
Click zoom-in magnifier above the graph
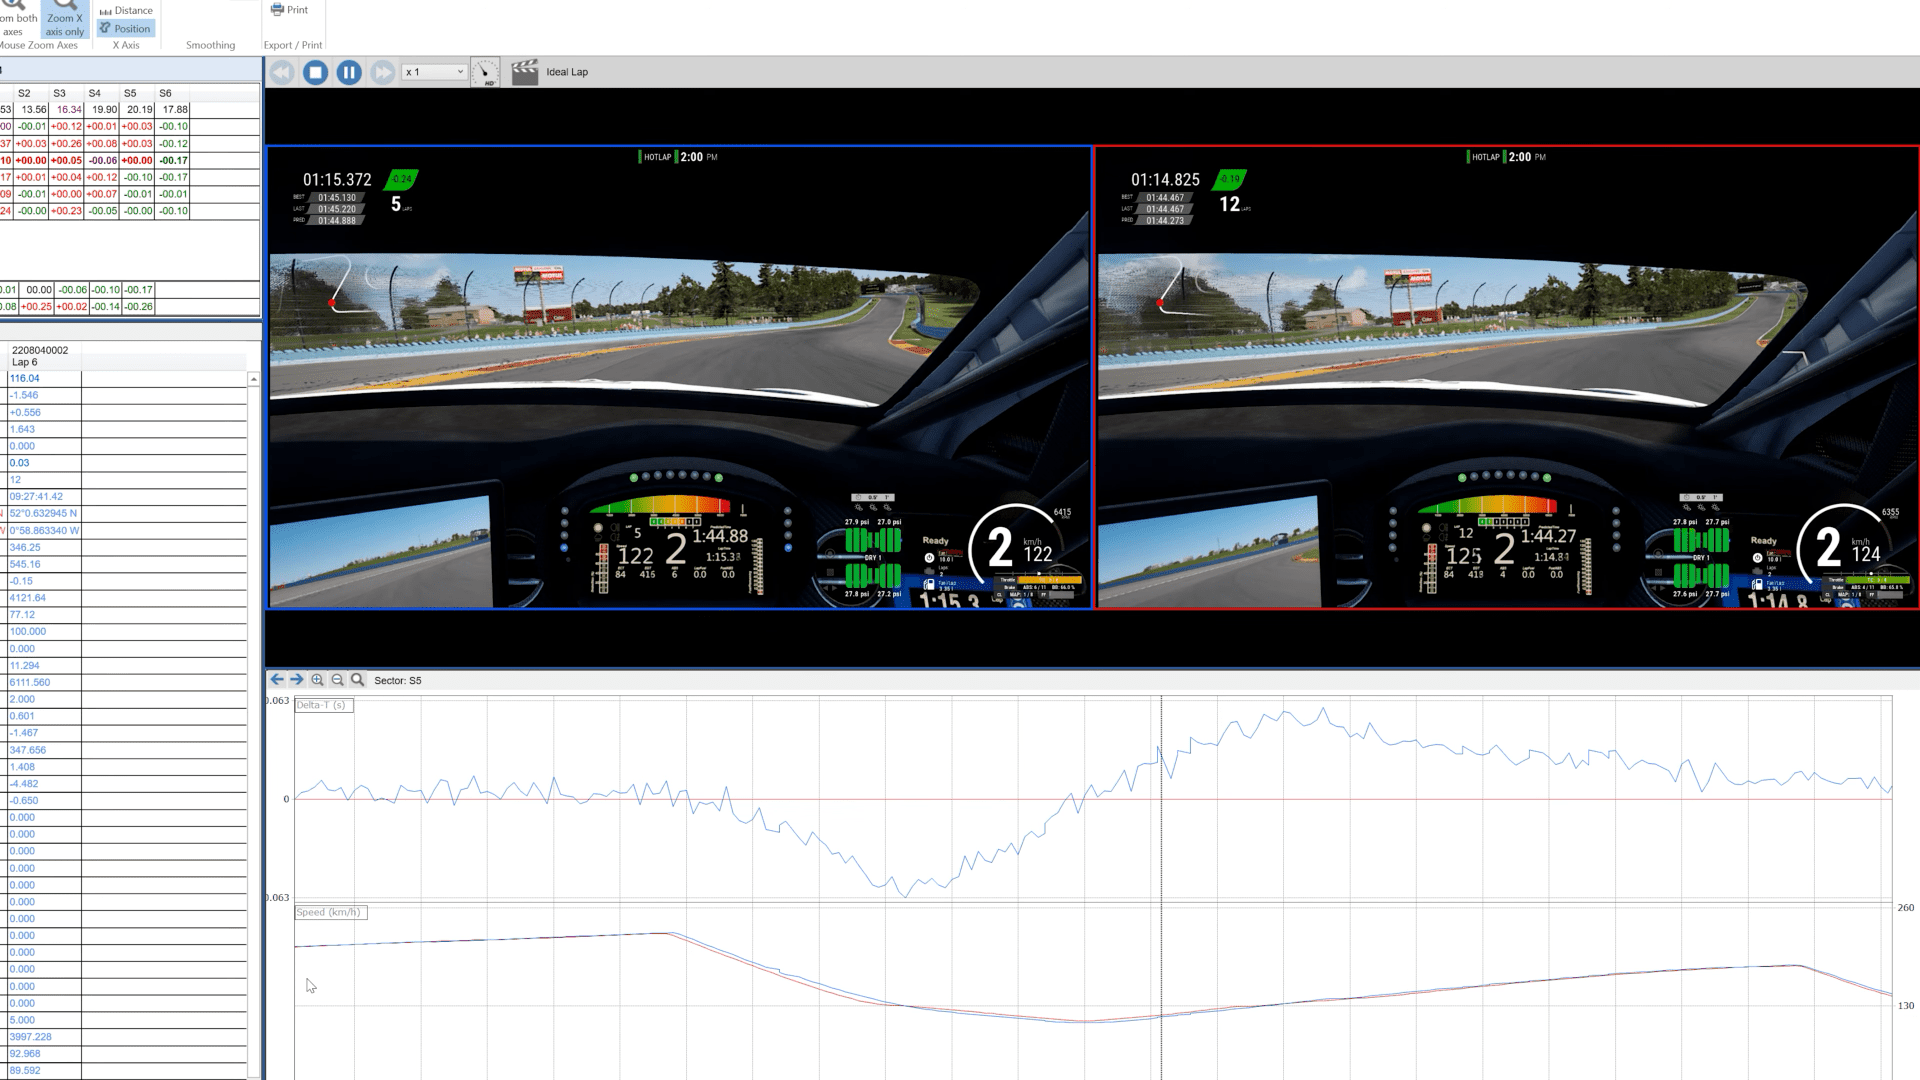point(317,679)
